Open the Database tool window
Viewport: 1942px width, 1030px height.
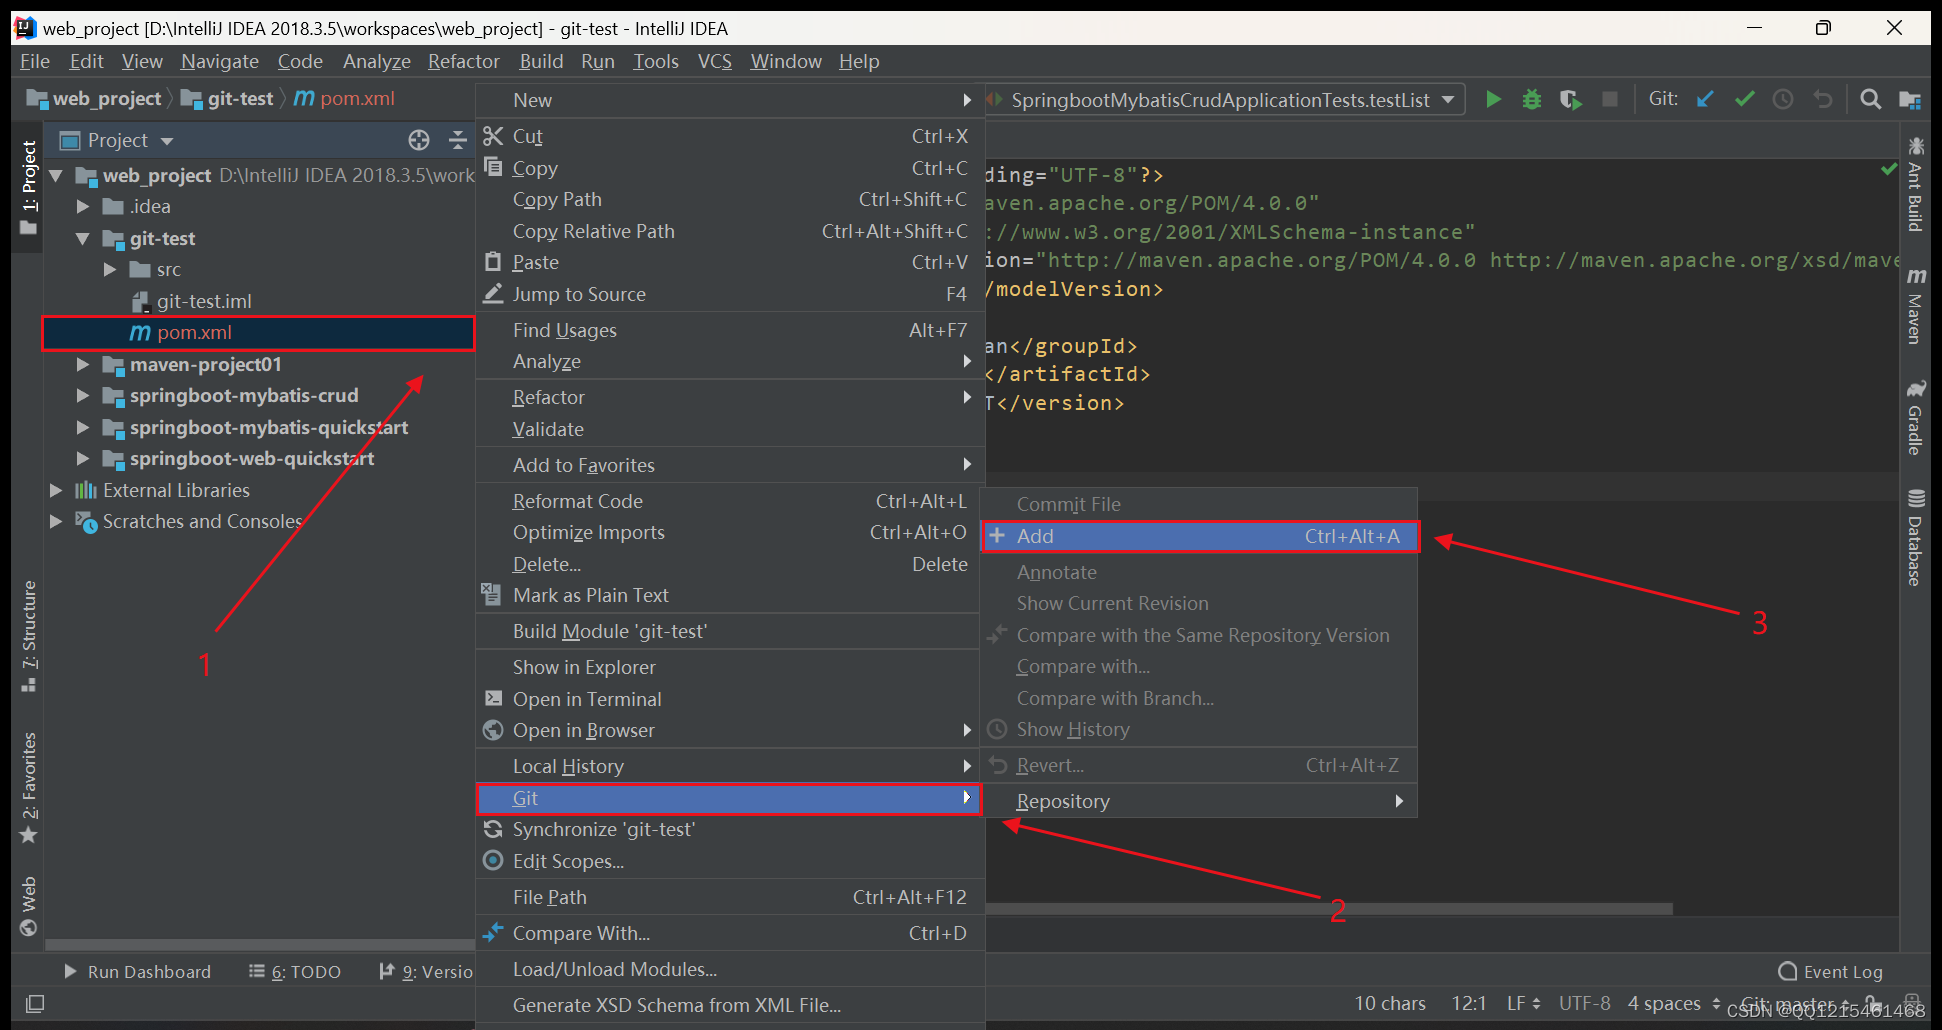click(1915, 538)
